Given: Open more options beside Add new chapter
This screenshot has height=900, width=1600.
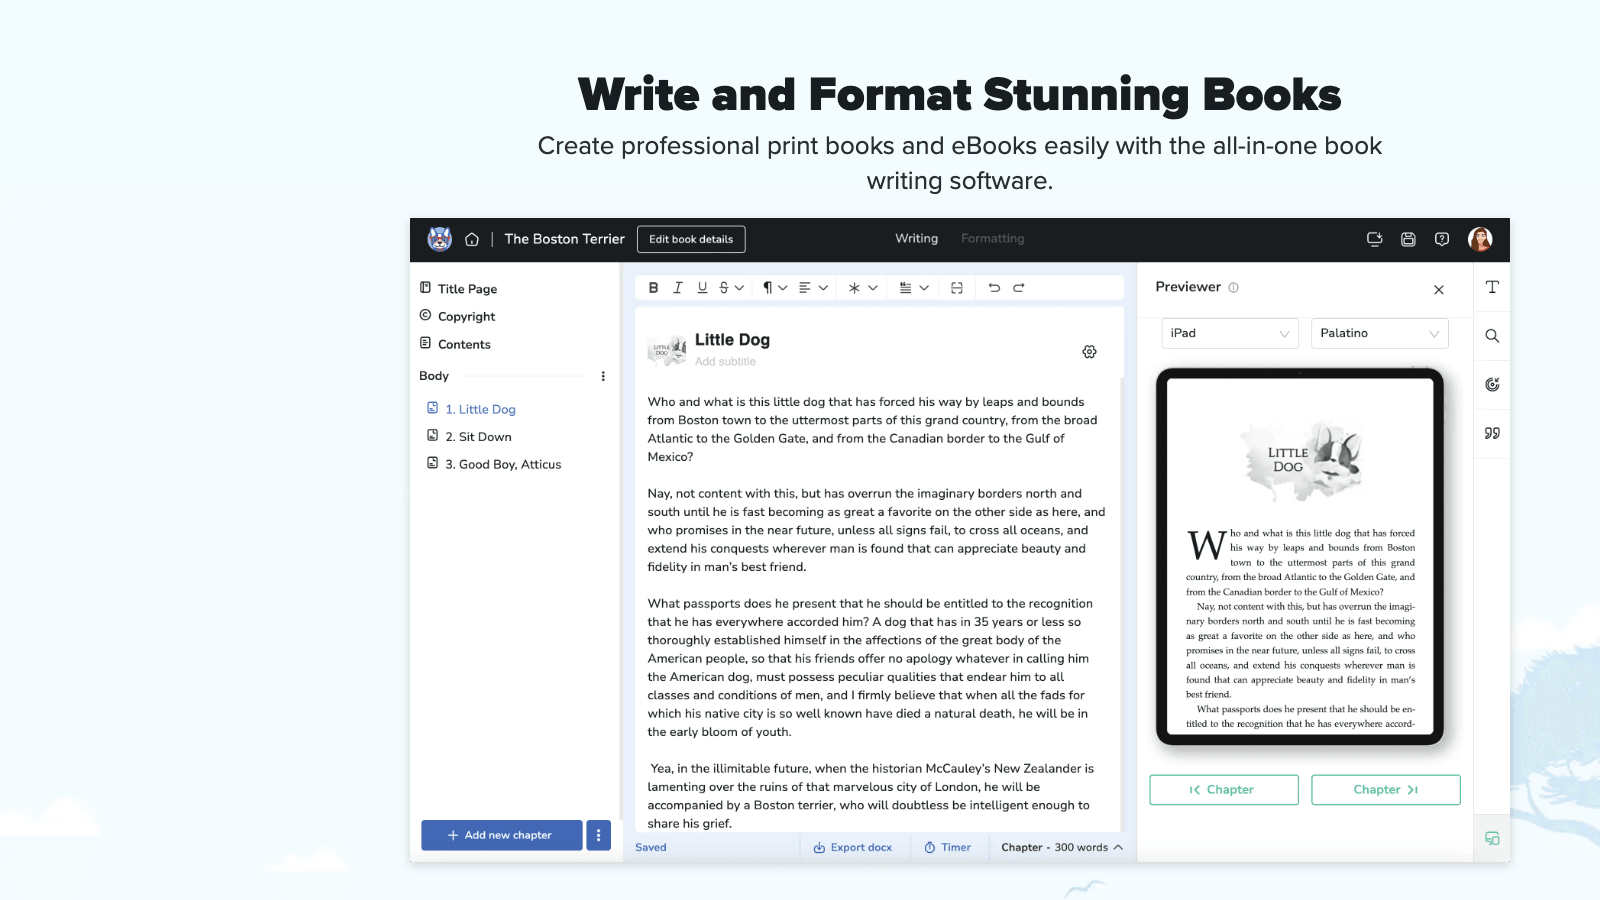Looking at the screenshot, I should (x=598, y=835).
